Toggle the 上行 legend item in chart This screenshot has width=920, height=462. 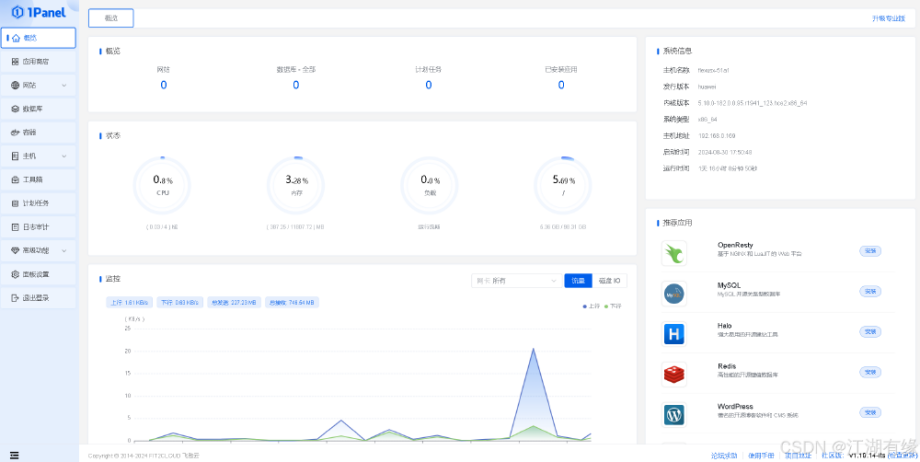click(x=591, y=306)
